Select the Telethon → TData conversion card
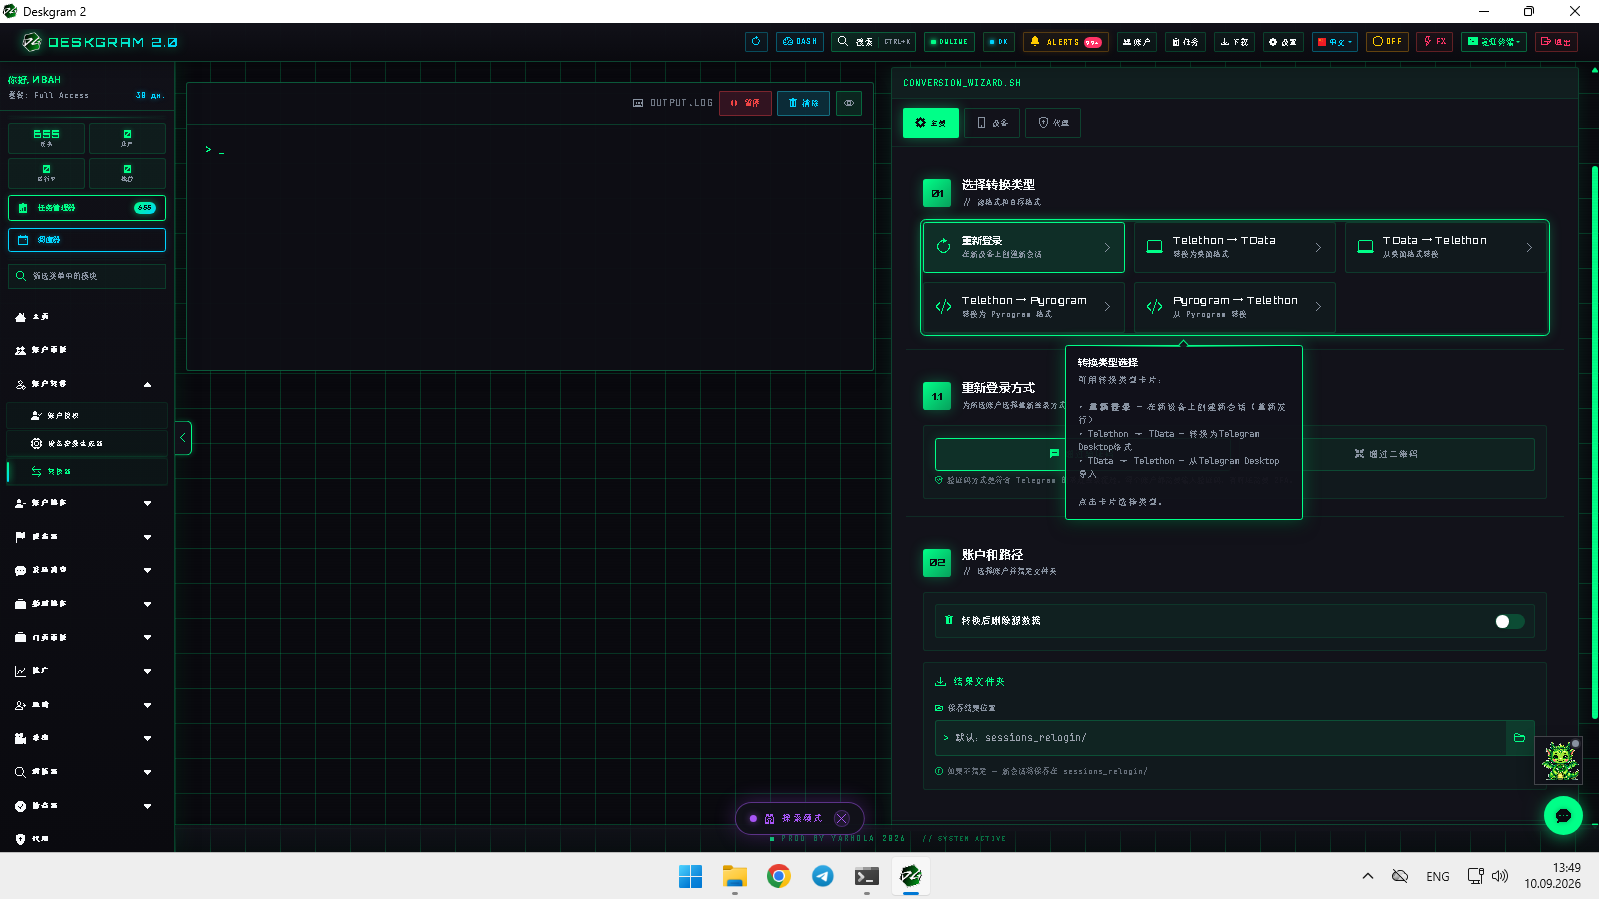The image size is (1599, 899). [1235, 247]
